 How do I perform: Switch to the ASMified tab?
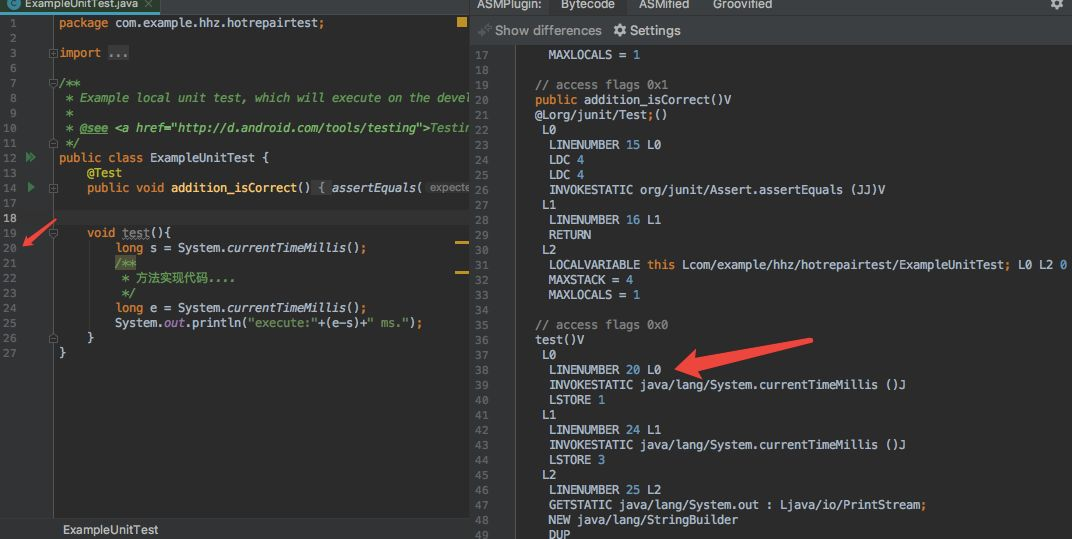664,5
